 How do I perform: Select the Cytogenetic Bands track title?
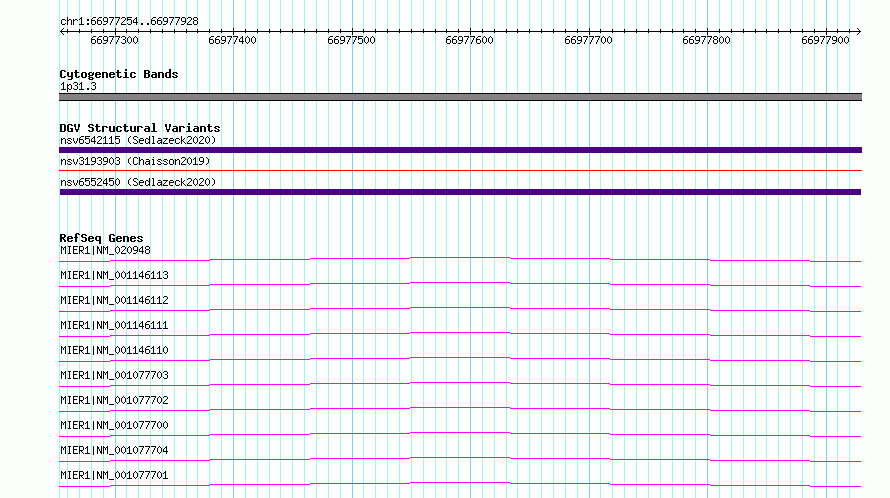(x=119, y=74)
